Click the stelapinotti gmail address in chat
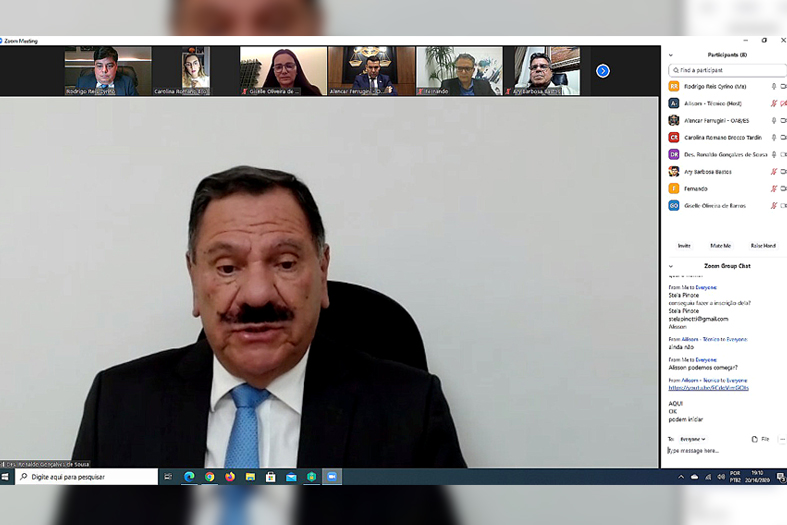The image size is (787, 525). (x=698, y=319)
